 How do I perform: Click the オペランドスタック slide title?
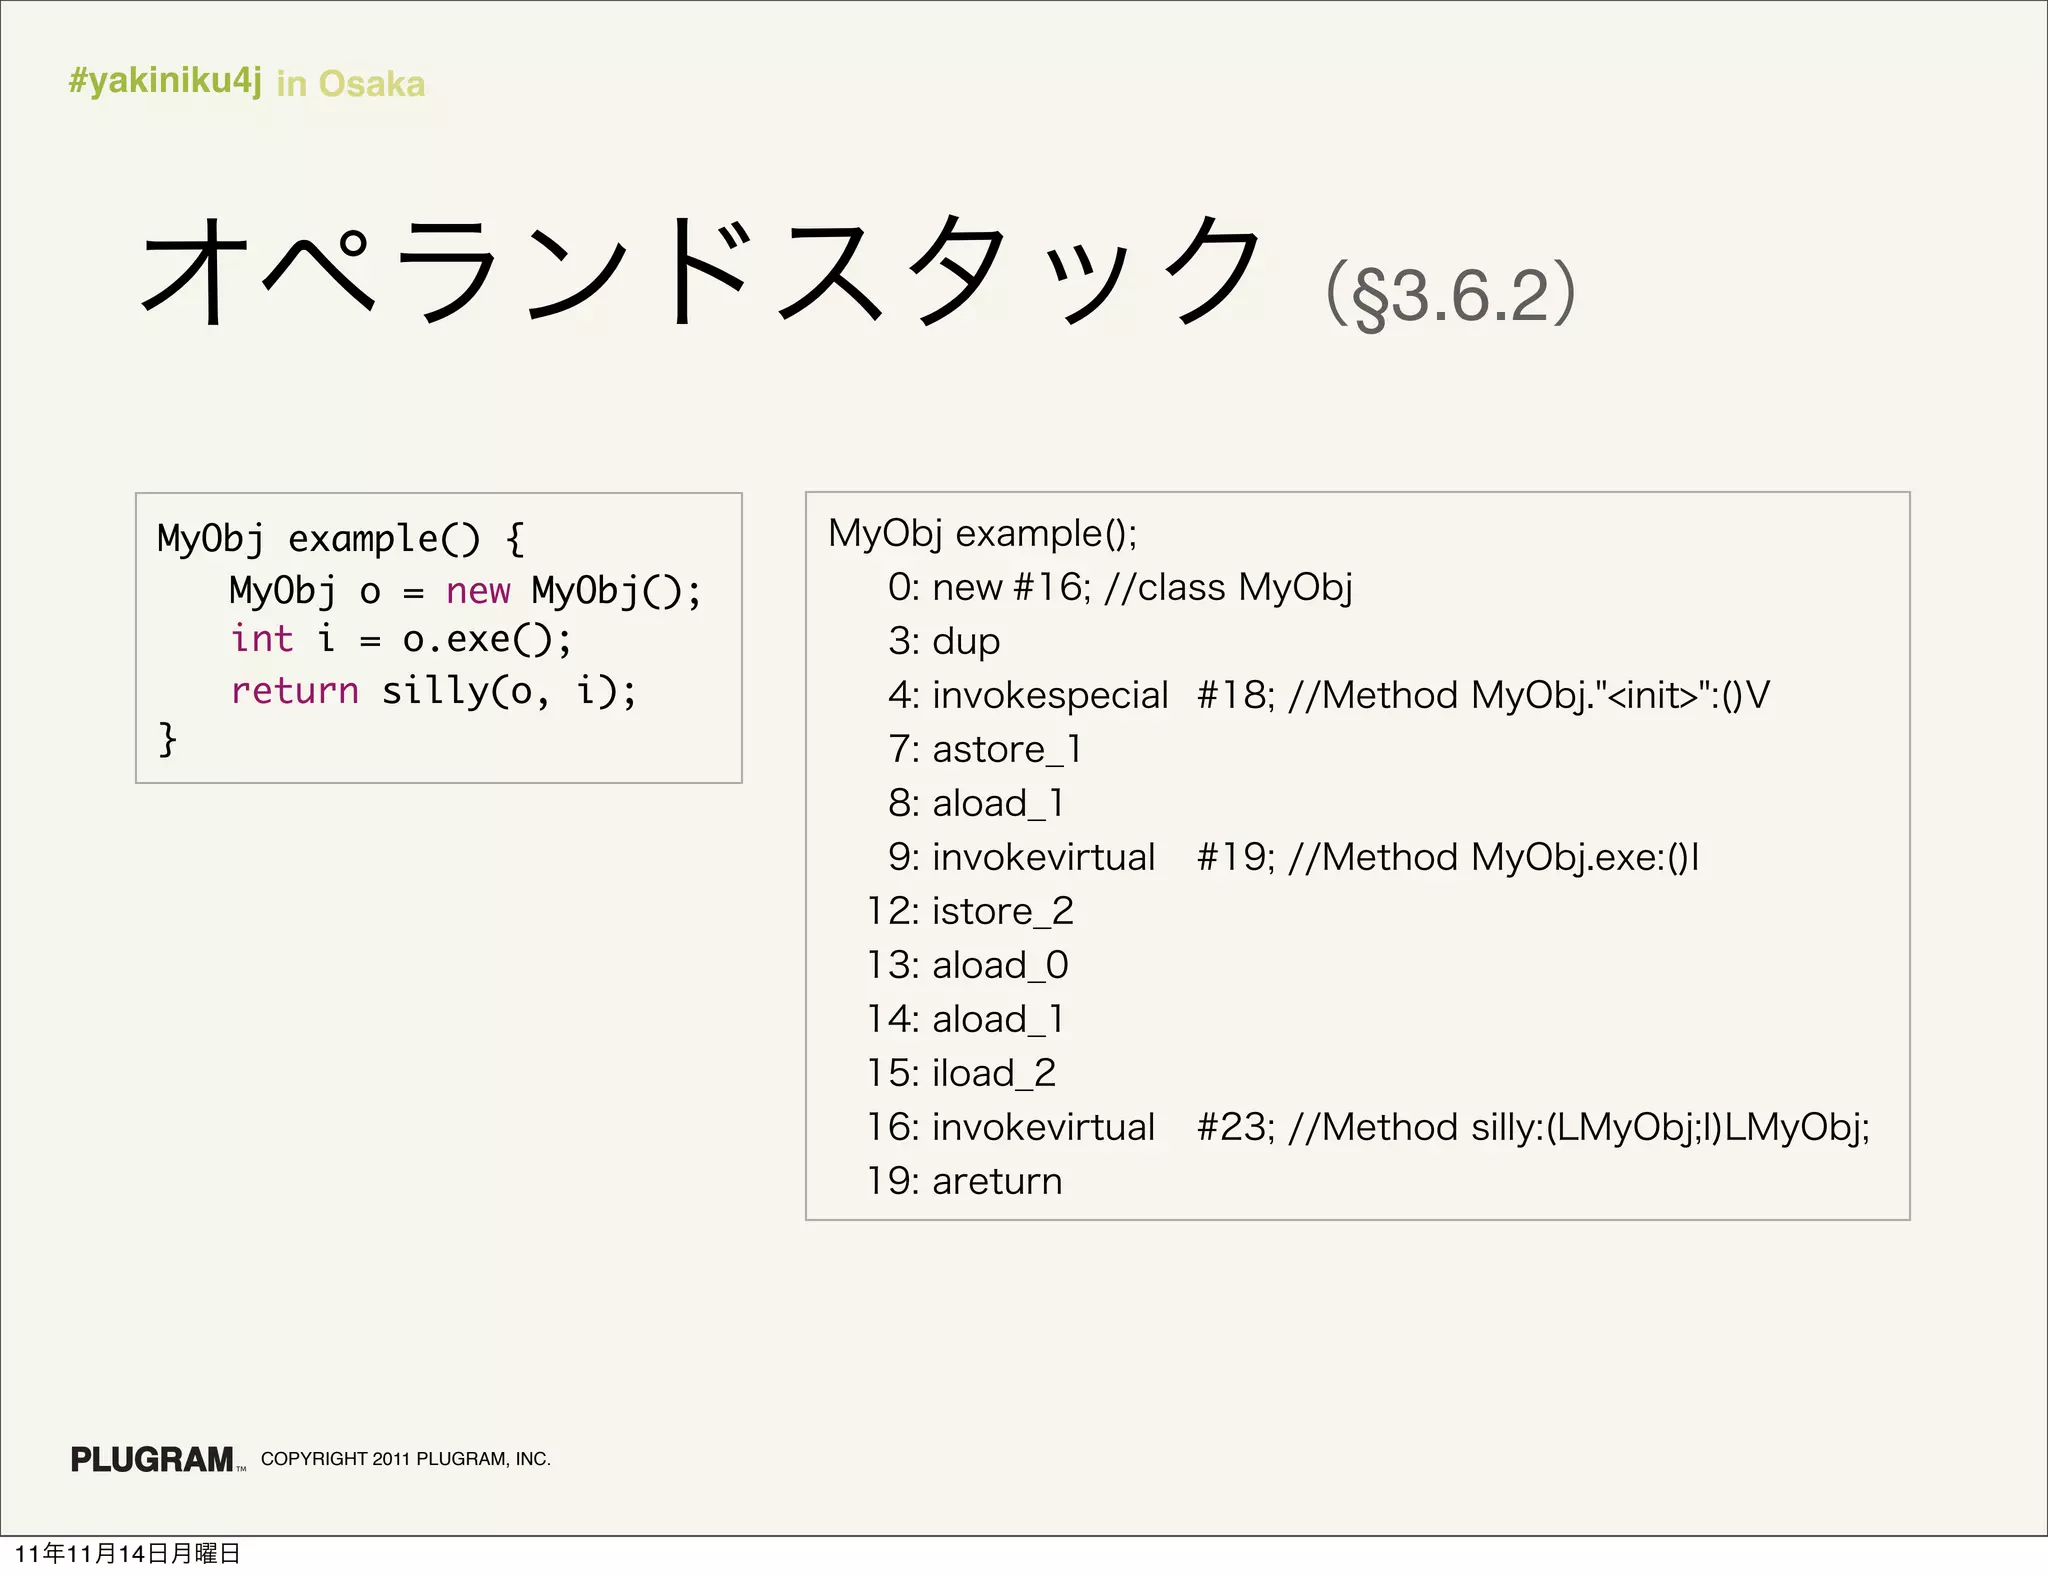click(x=701, y=270)
